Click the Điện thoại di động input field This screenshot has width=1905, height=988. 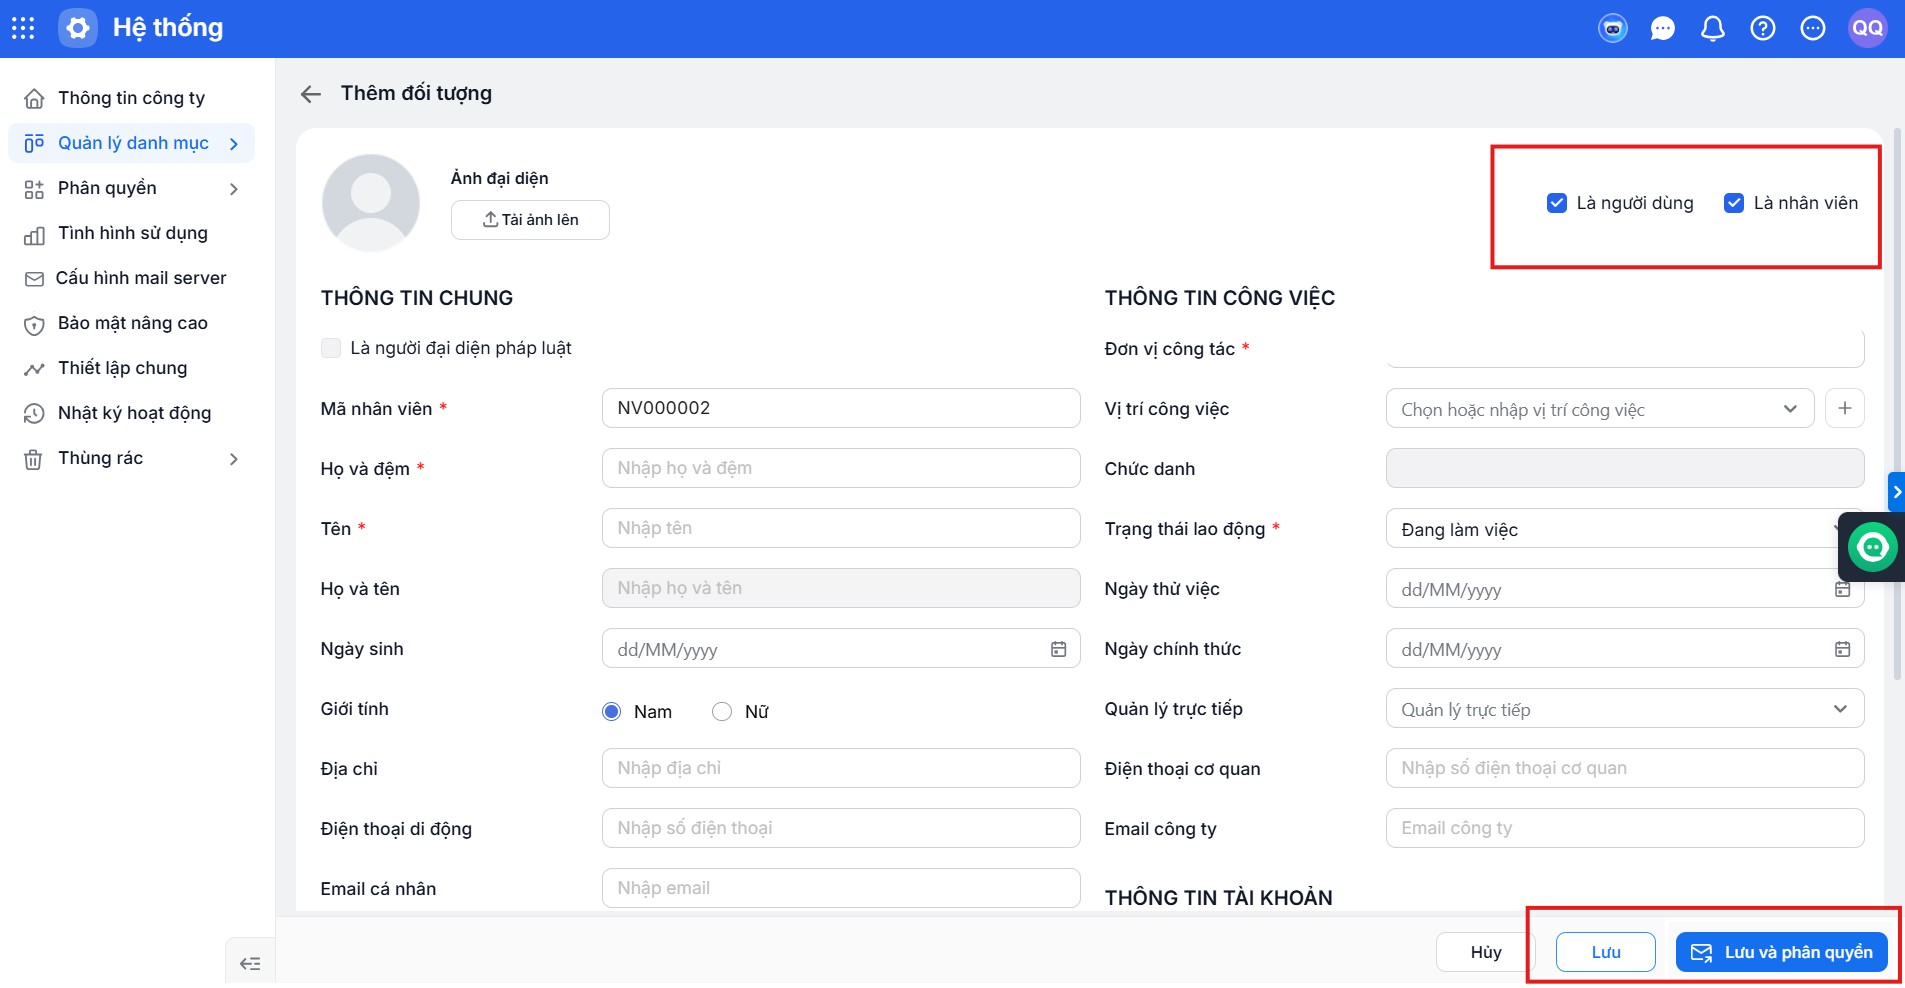click(x=841, y=828)
